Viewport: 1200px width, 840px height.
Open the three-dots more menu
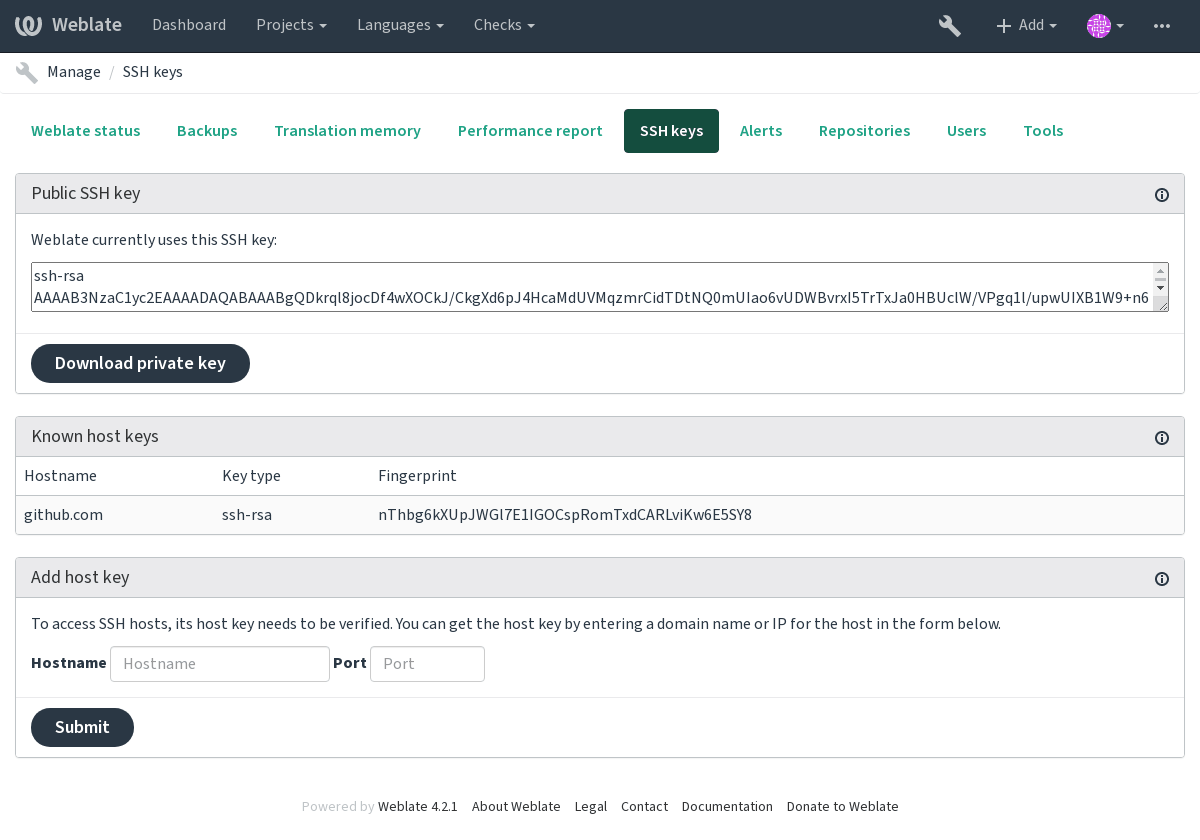1162,26
